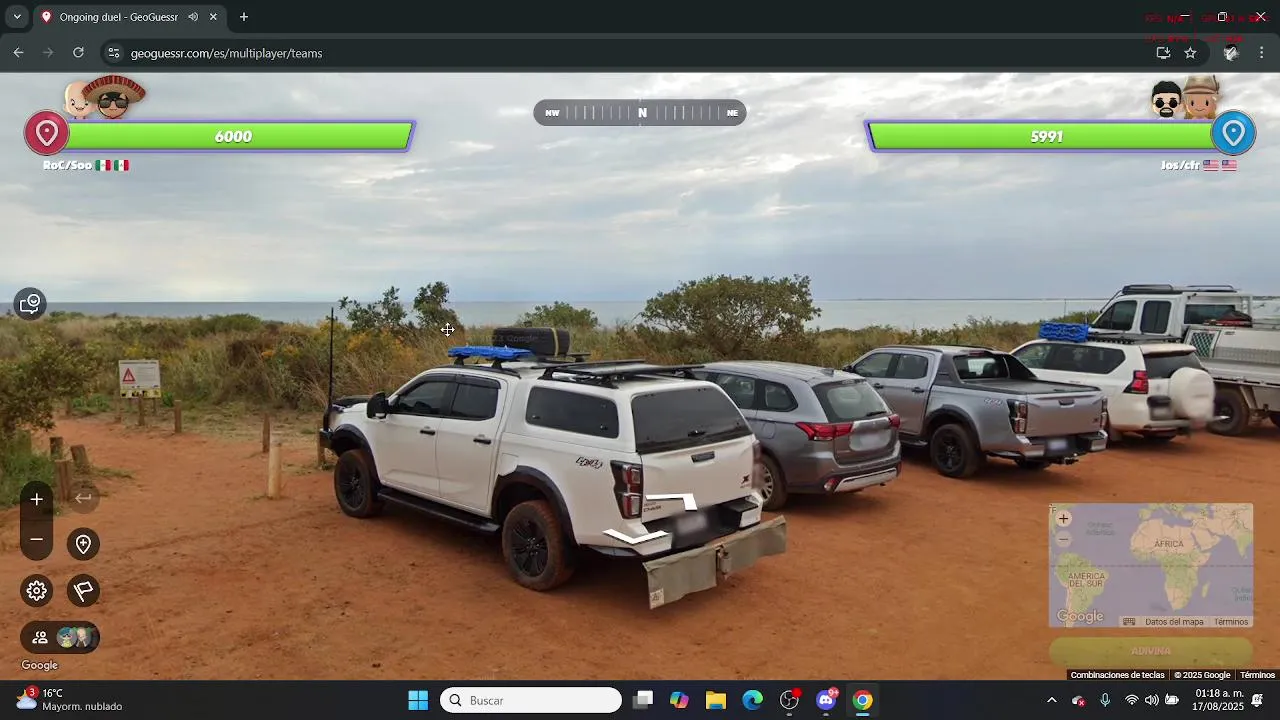Open Chrome three-dot menu
1280x720 pixels.
(1261, 53)
